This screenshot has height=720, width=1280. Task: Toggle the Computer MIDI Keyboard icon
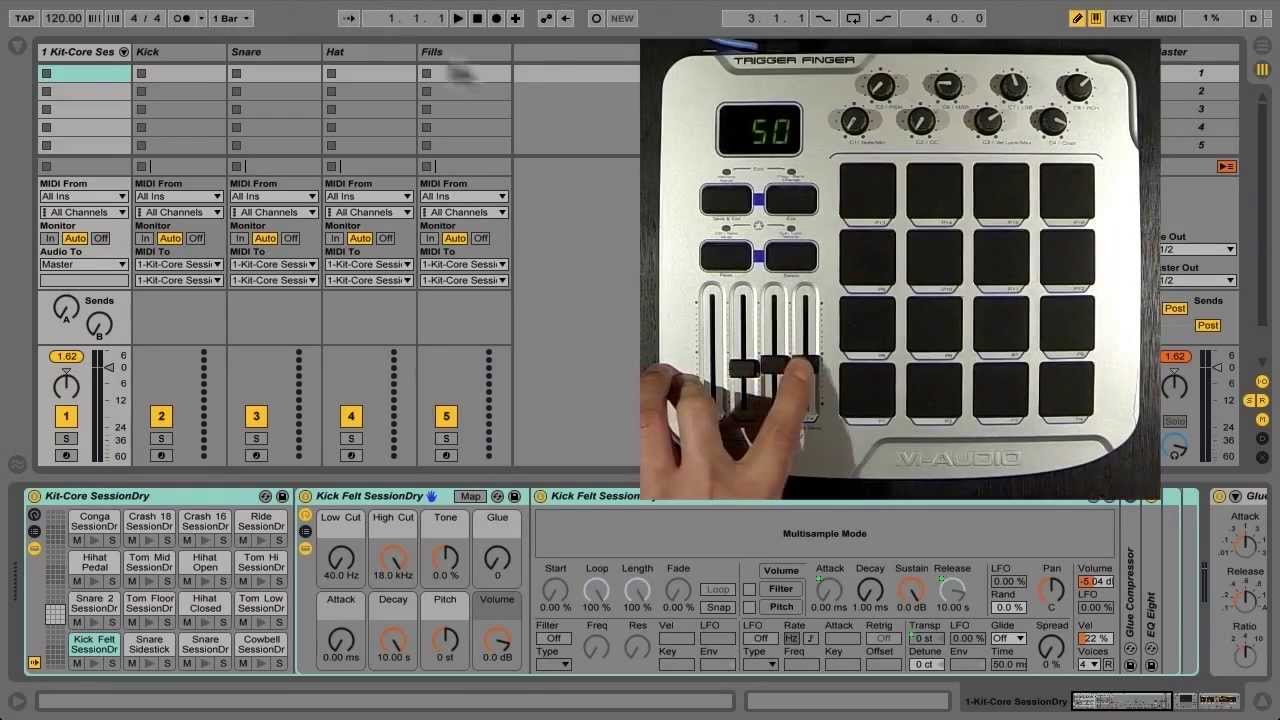(x=1095, y=18)
